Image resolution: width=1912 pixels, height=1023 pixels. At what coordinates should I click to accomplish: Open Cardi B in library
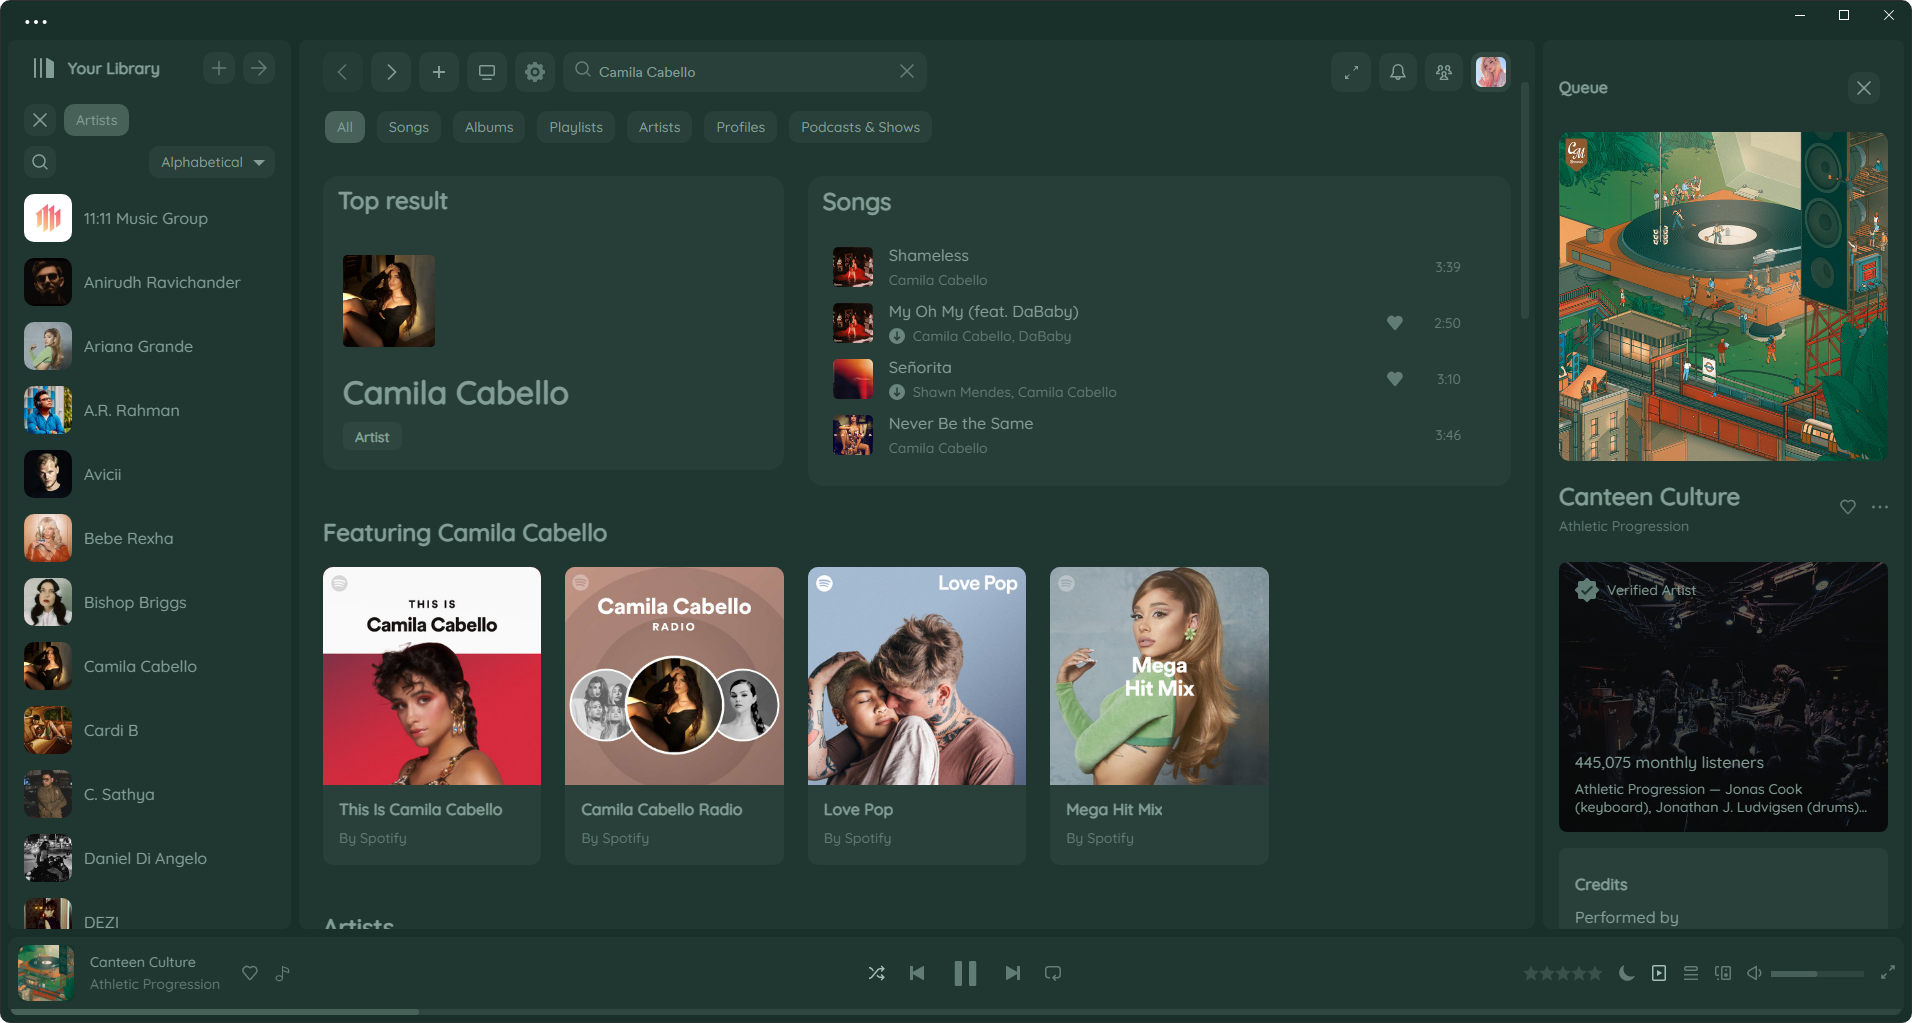pyautogui.click(x=149, y=730)
